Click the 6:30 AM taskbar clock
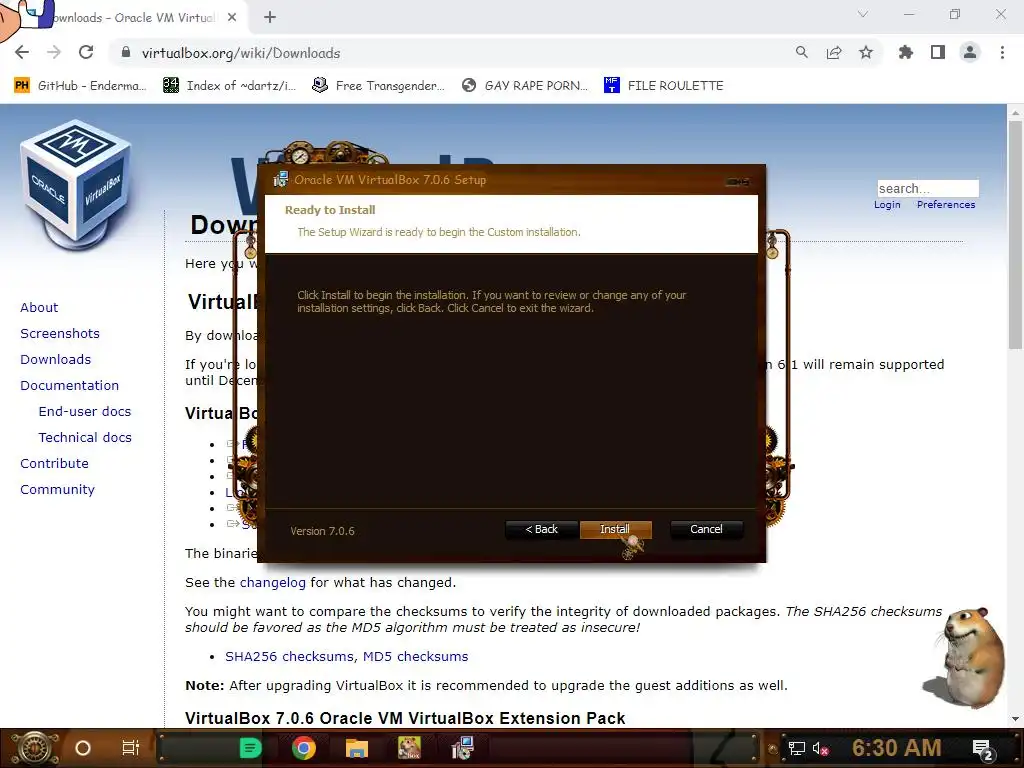The width and height of the screenshot is (1024, 768). (x=897, y=748)
